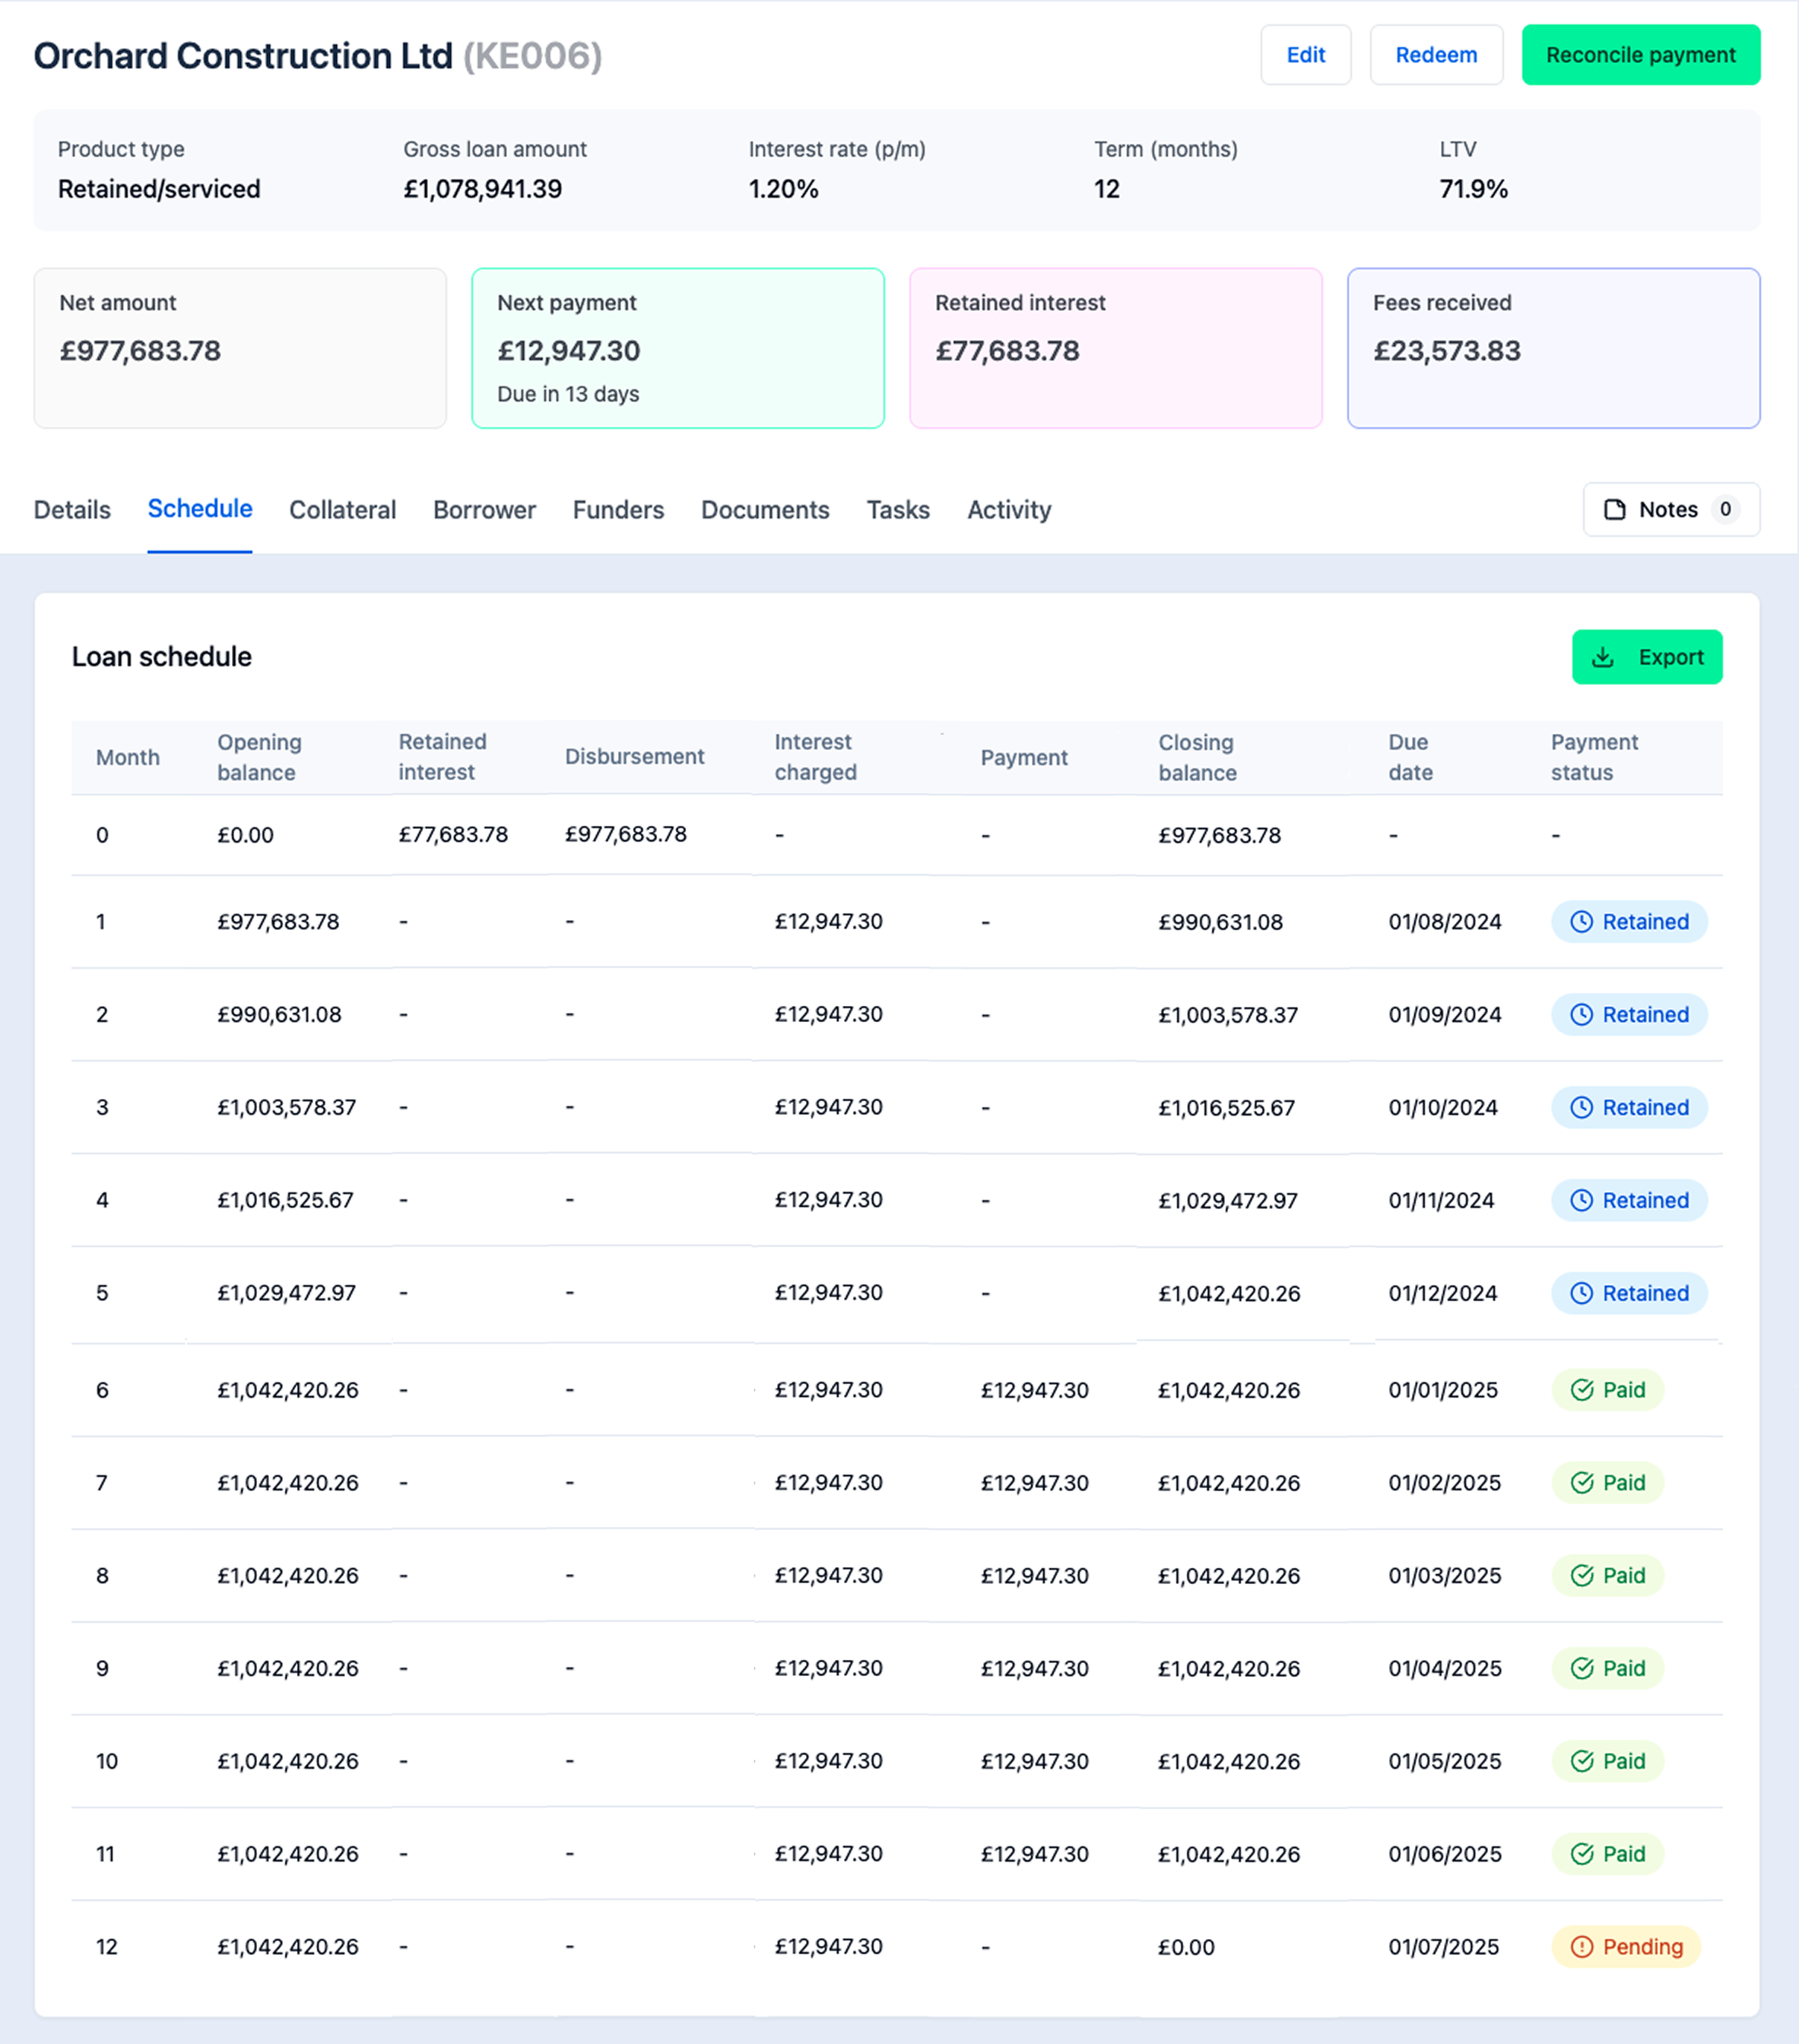1799x2044 pixels.
Task: Open the Documents tab
Action: (x=765, y=510)
